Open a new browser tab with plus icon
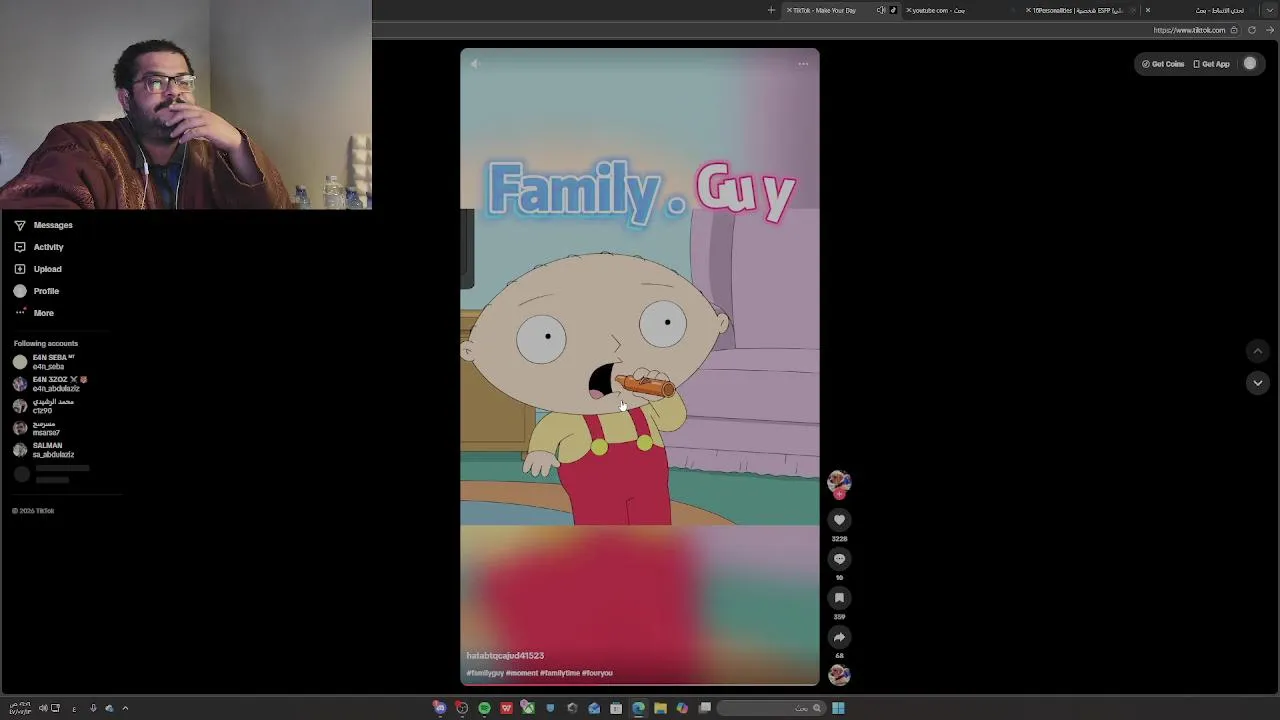This screenshot has width=1280, height=720. click(771, 10)
